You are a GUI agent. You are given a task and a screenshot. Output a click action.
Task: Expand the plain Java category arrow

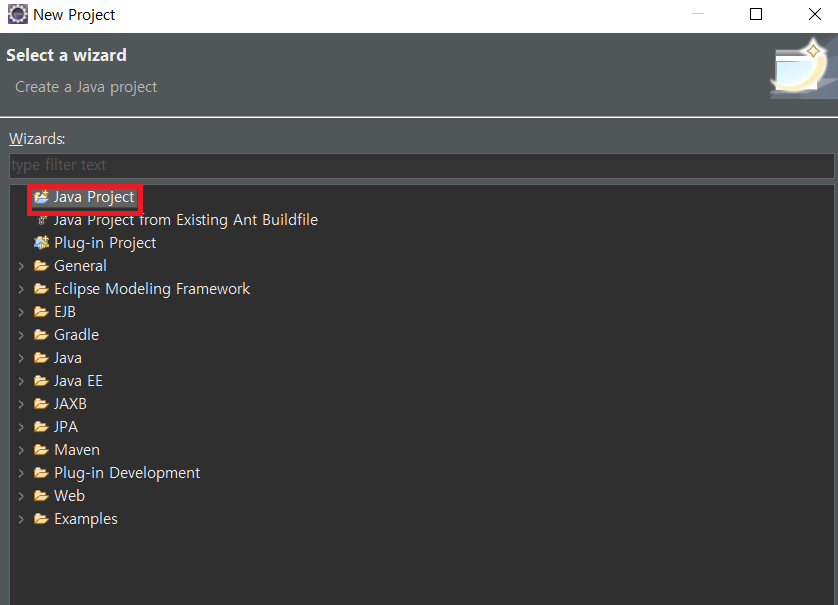[21, 358]
